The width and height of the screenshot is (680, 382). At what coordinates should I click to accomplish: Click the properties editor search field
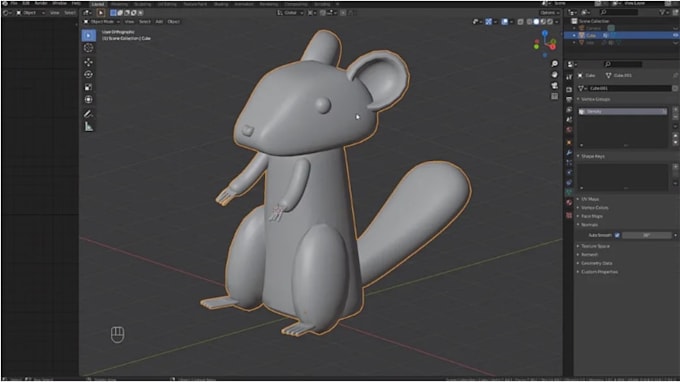(x=623, y=64)
